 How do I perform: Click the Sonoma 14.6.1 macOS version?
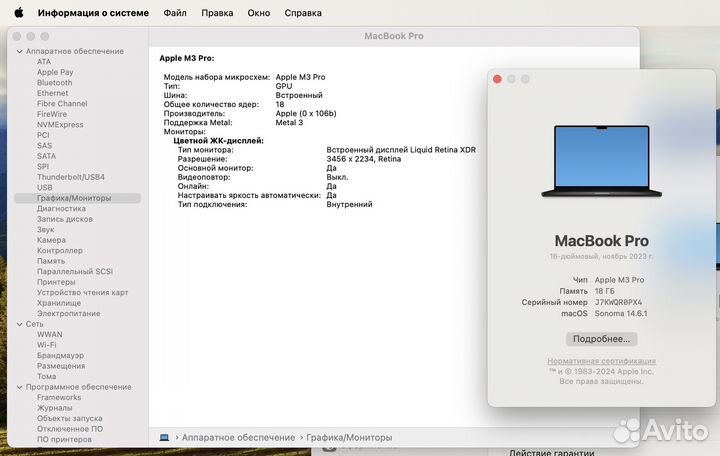click(x=621, y=314)
